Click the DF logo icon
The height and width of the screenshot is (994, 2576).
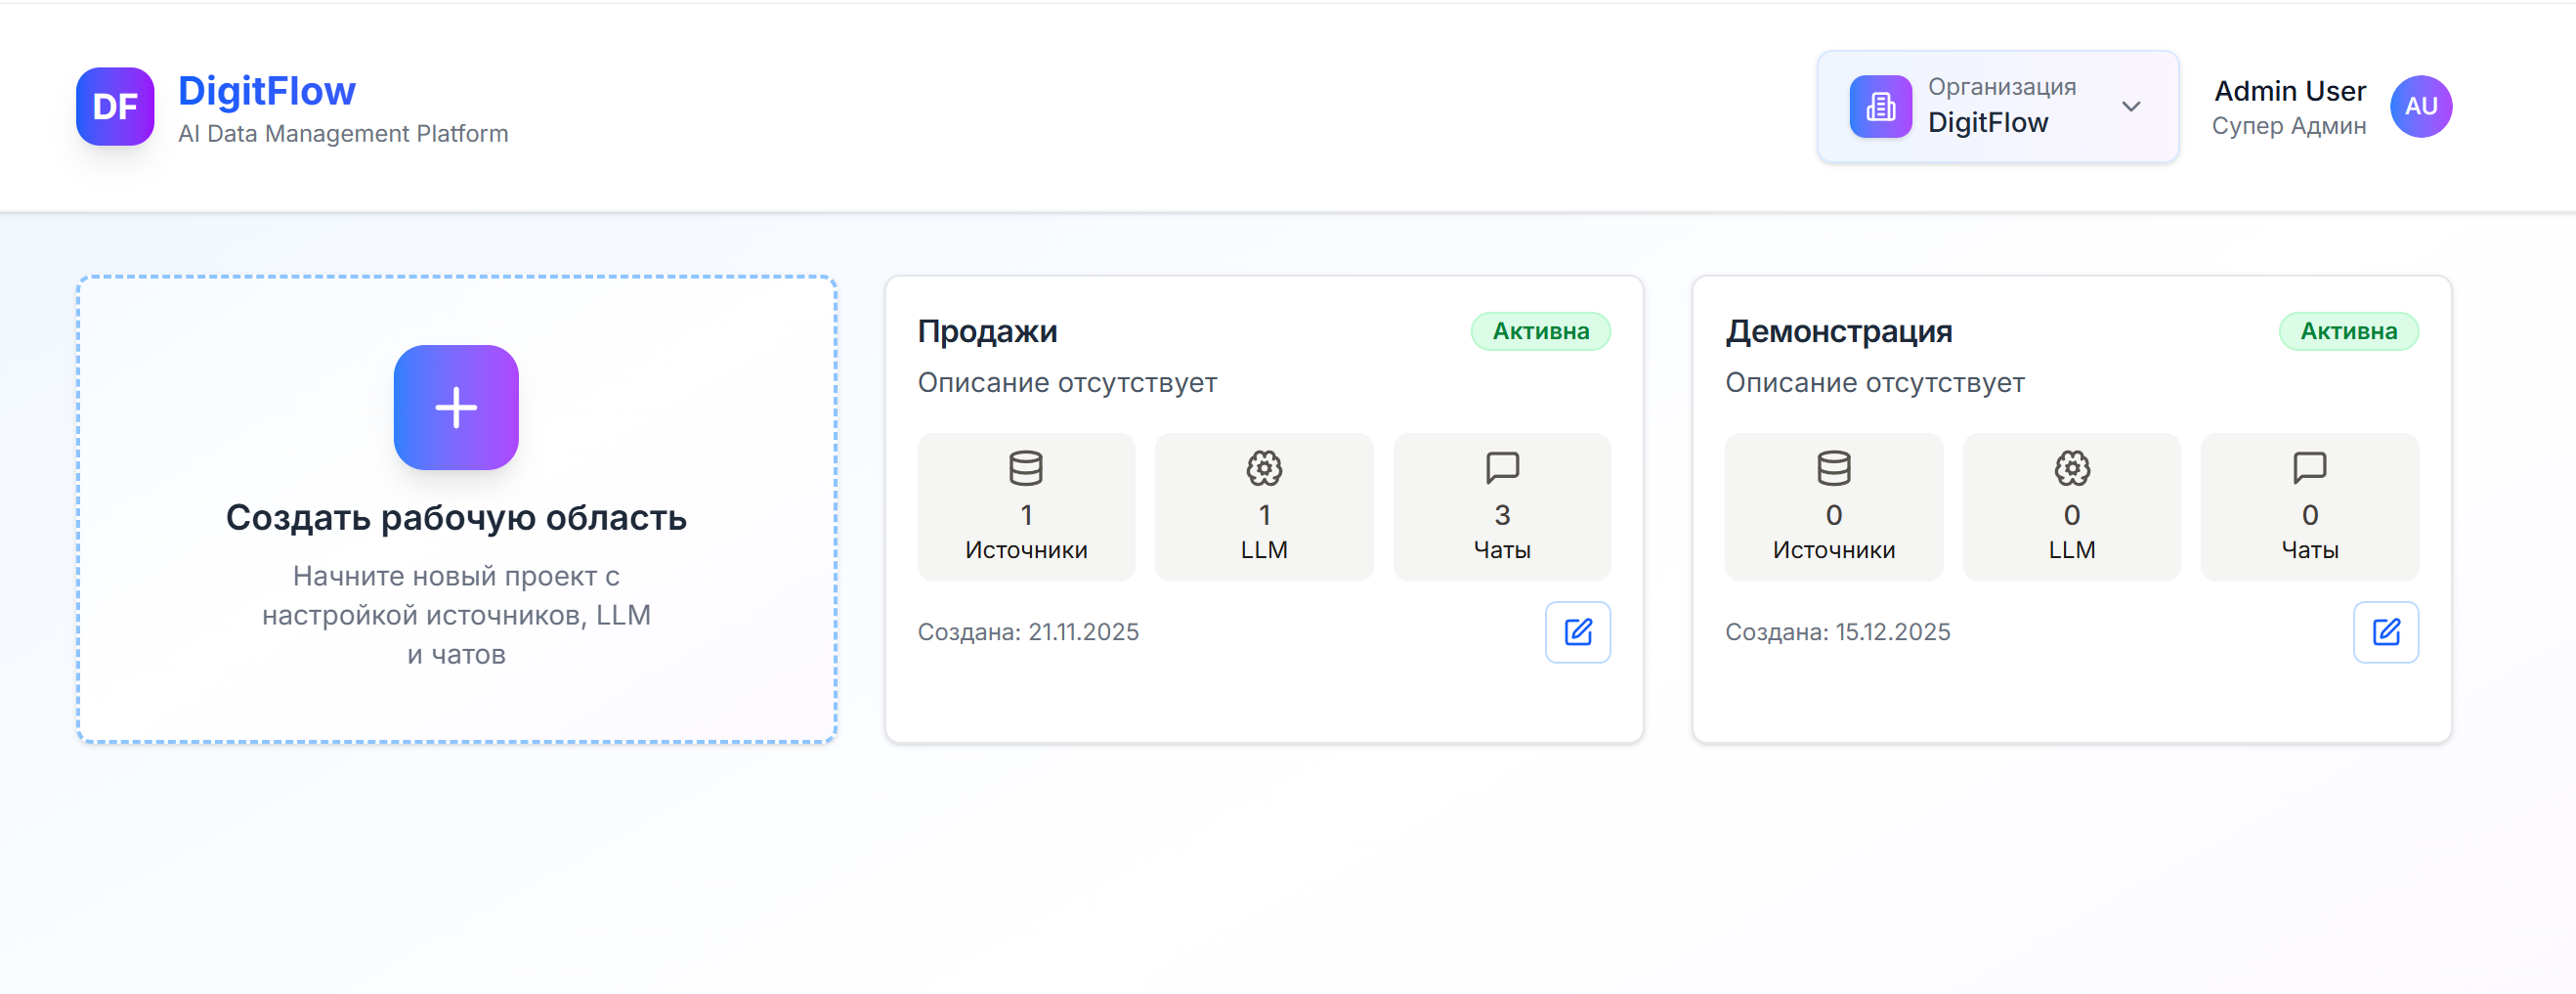pos(115,106)
